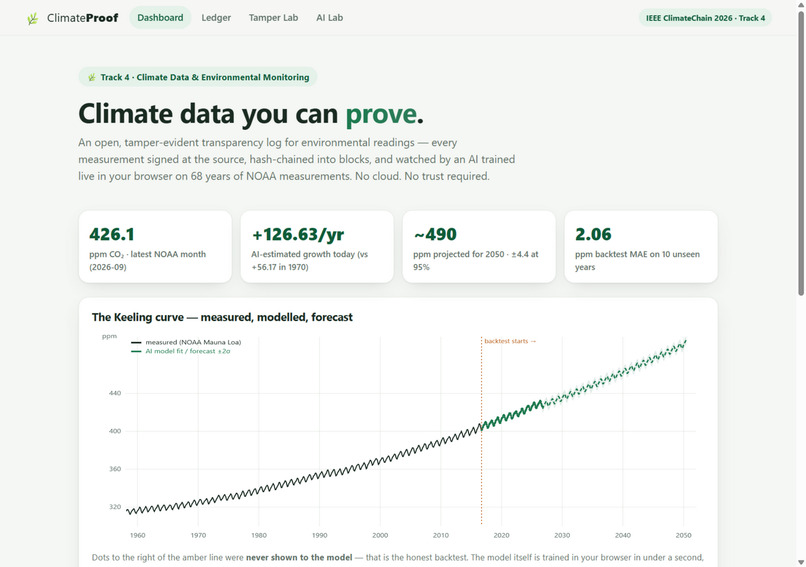Screen dimensions: 806x567
Task: Click the leaf icon in Track 4 pill
Action: [x=92, y=77]
